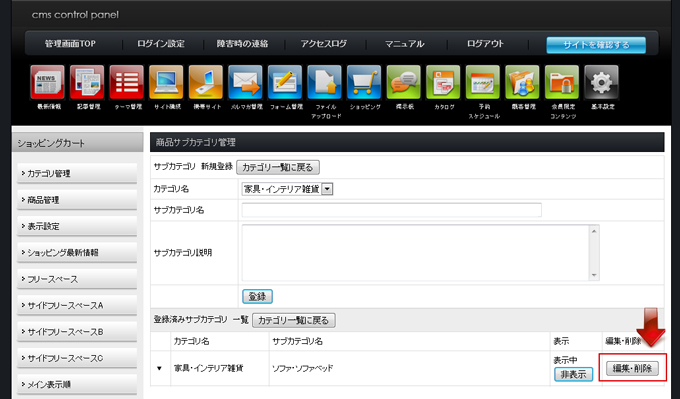Click the 家具・インテリア雑貨 table cell
Viewport: 680px width, 399px height.
pyautogui.click(x=220, y=369)
